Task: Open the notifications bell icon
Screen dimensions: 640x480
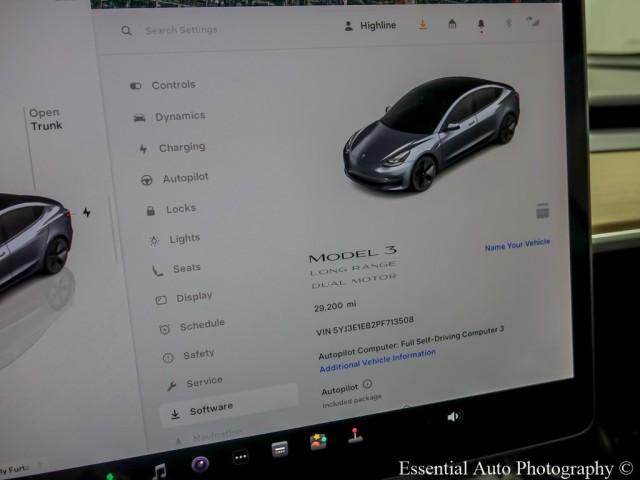Action: pos(480,24)
